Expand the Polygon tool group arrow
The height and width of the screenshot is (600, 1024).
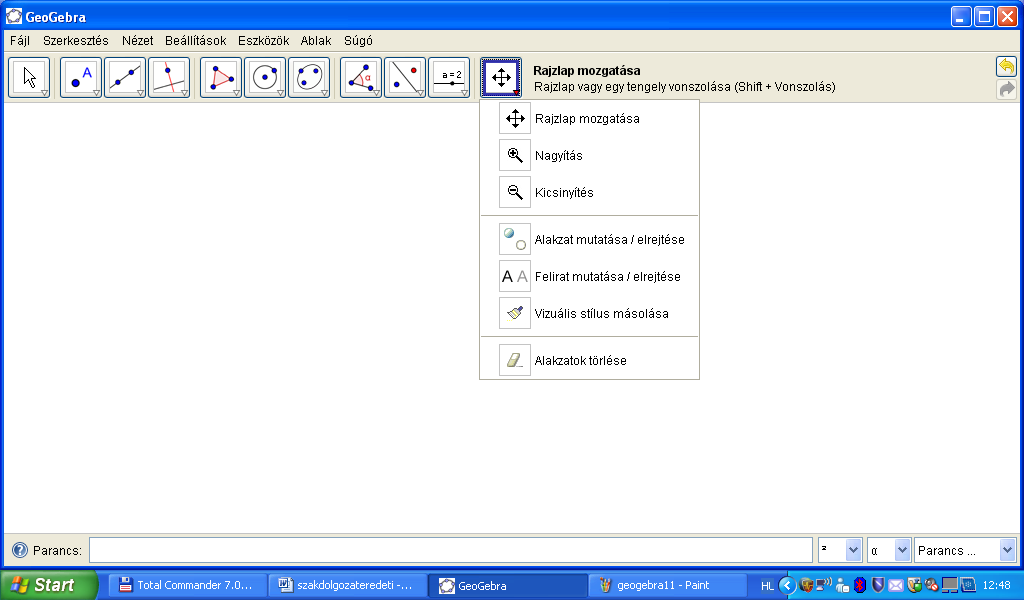click(236, 93)
